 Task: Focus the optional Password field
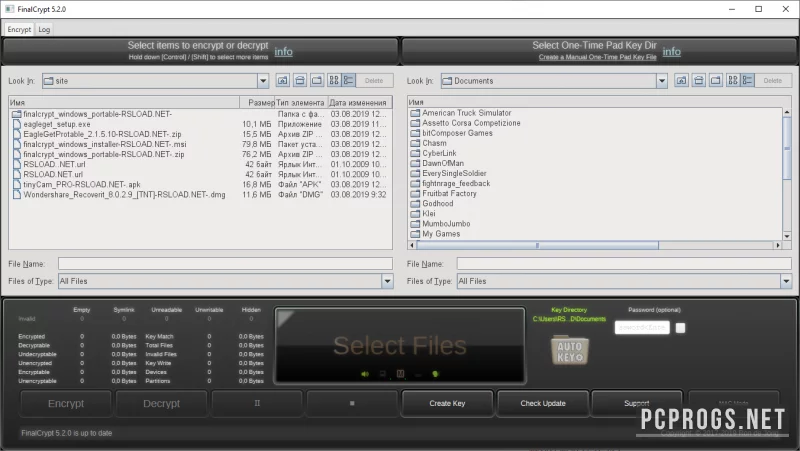642,328
